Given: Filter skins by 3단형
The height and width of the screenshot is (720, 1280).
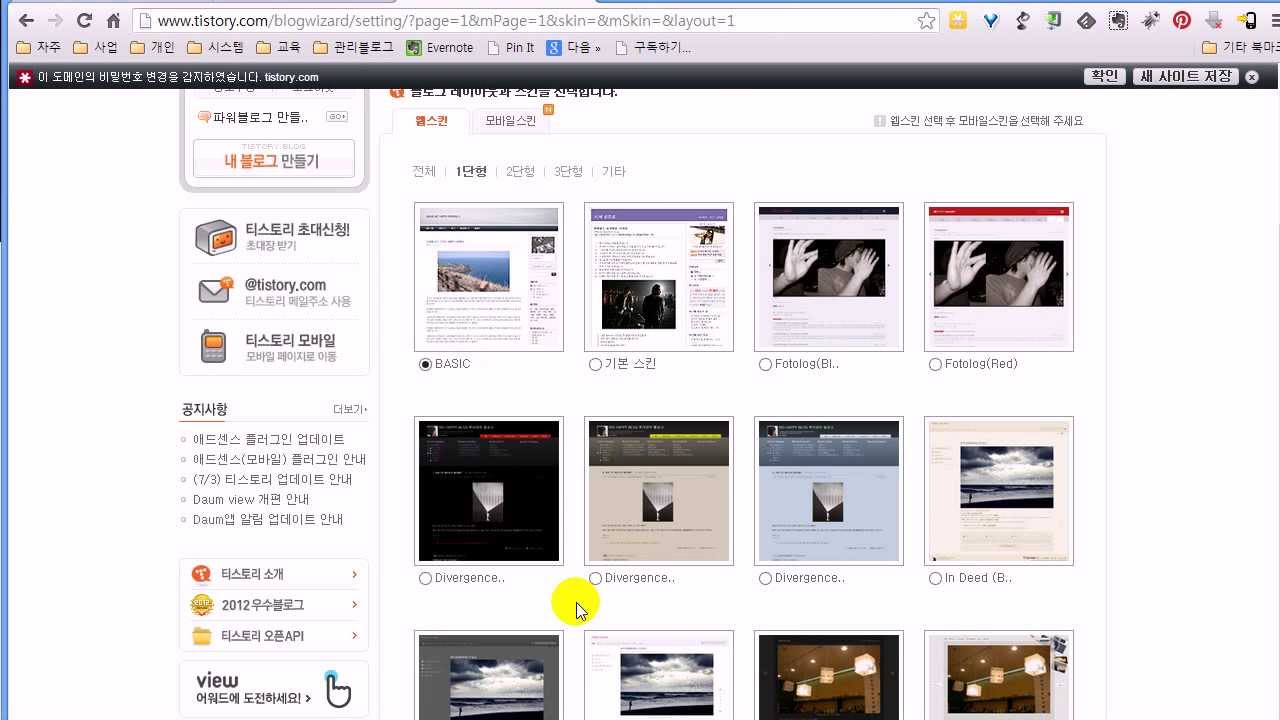Looking at the screenshot, I should [568, 172].
